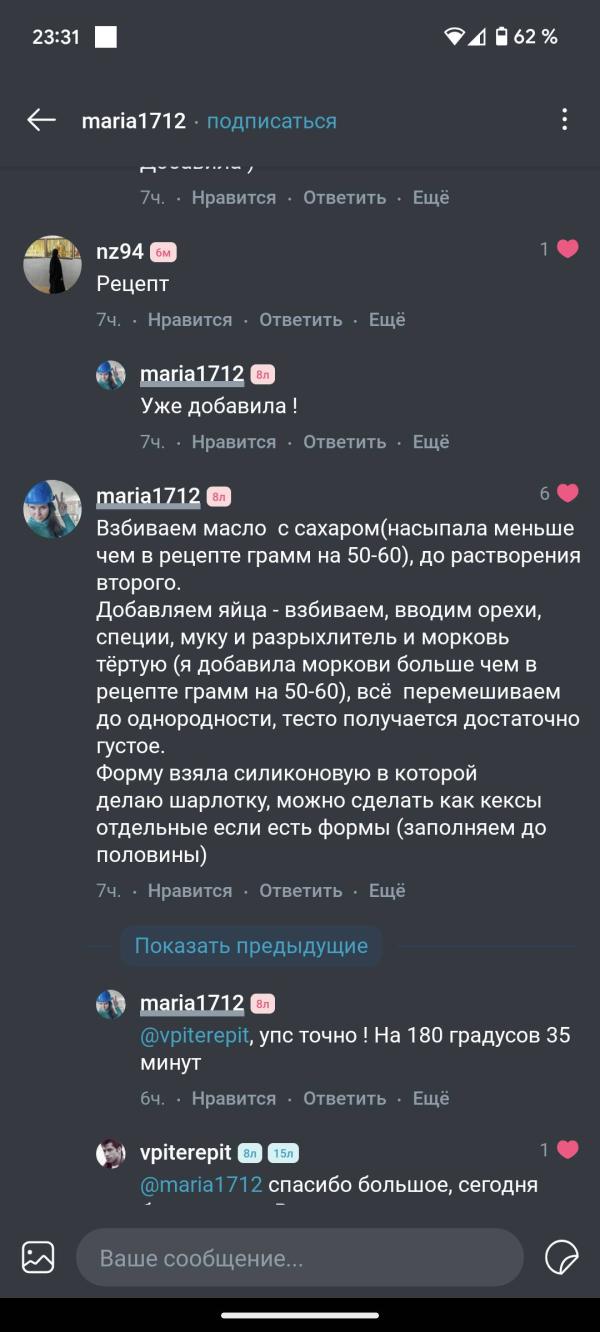Screen dimensions: 600x1332
Task: Open nz94's profile avatar
Action: (x=52, y=265)
